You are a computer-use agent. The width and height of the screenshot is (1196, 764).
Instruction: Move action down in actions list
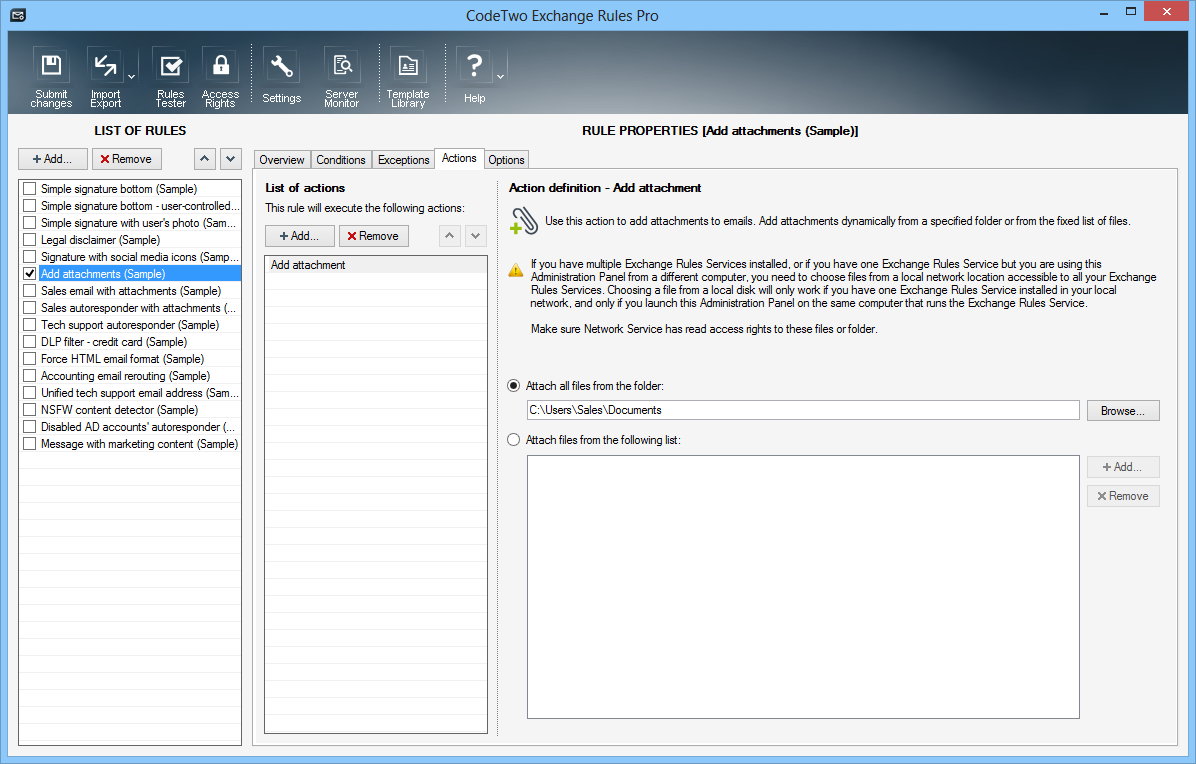475,236
